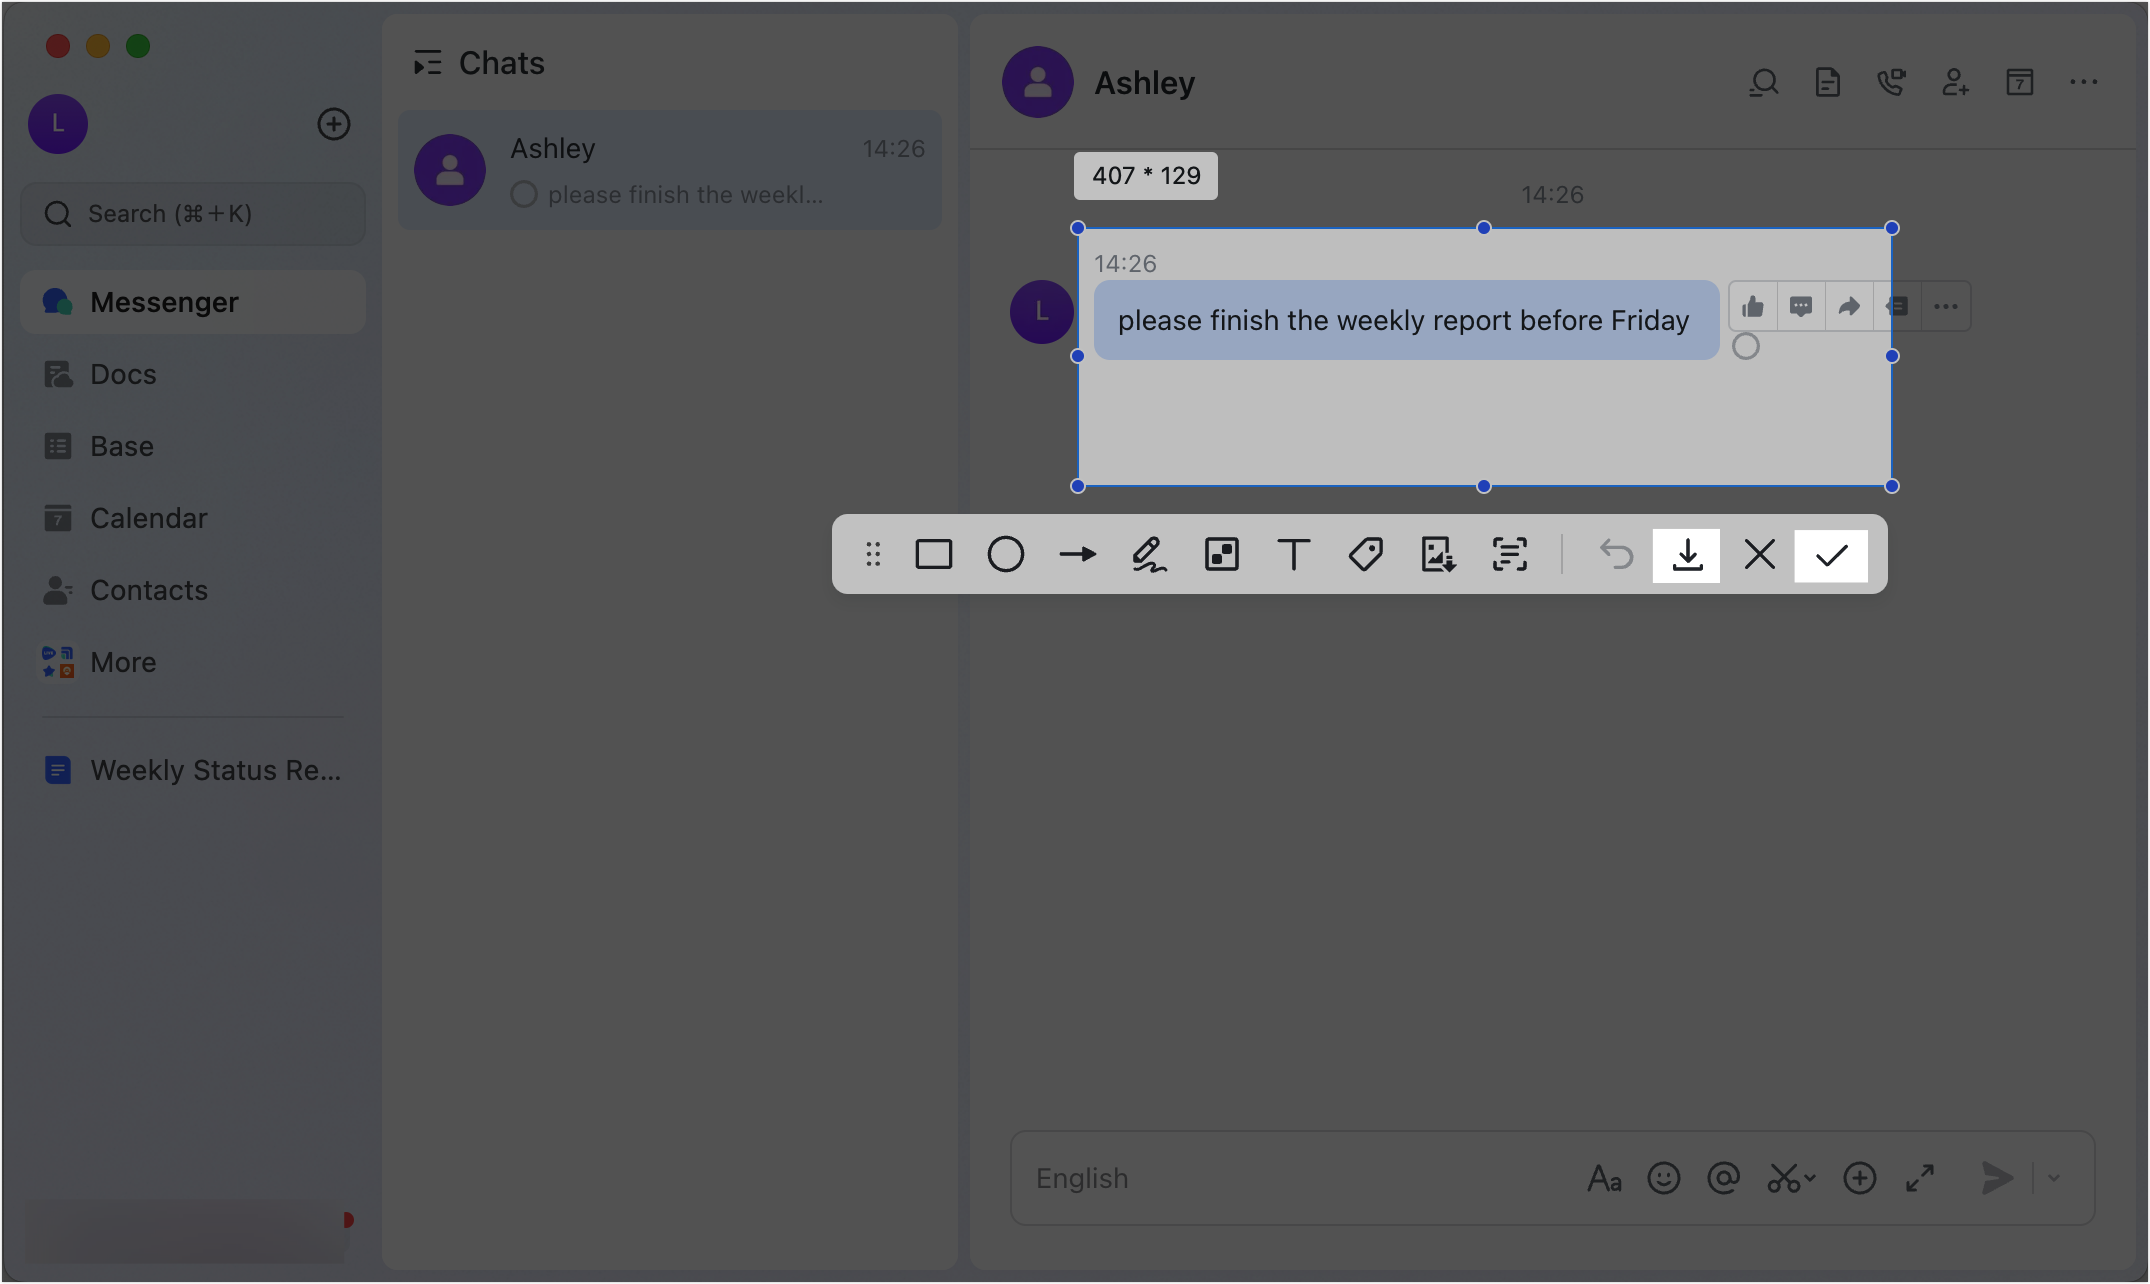The height and width of the screenshot is (1284, 2150).
Task: Click the OCR text recognition icon
Action: click(x=1509, y=554)
